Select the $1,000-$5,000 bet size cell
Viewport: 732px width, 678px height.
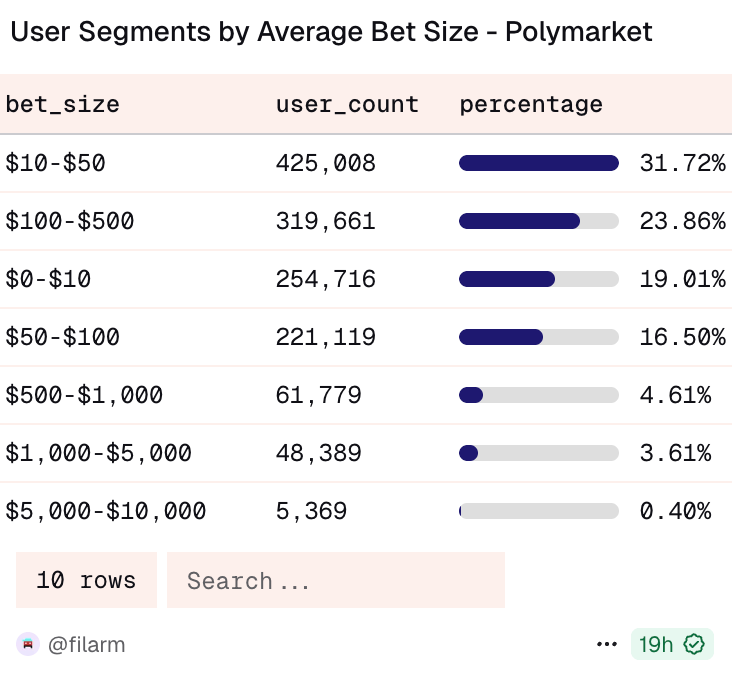99,453
